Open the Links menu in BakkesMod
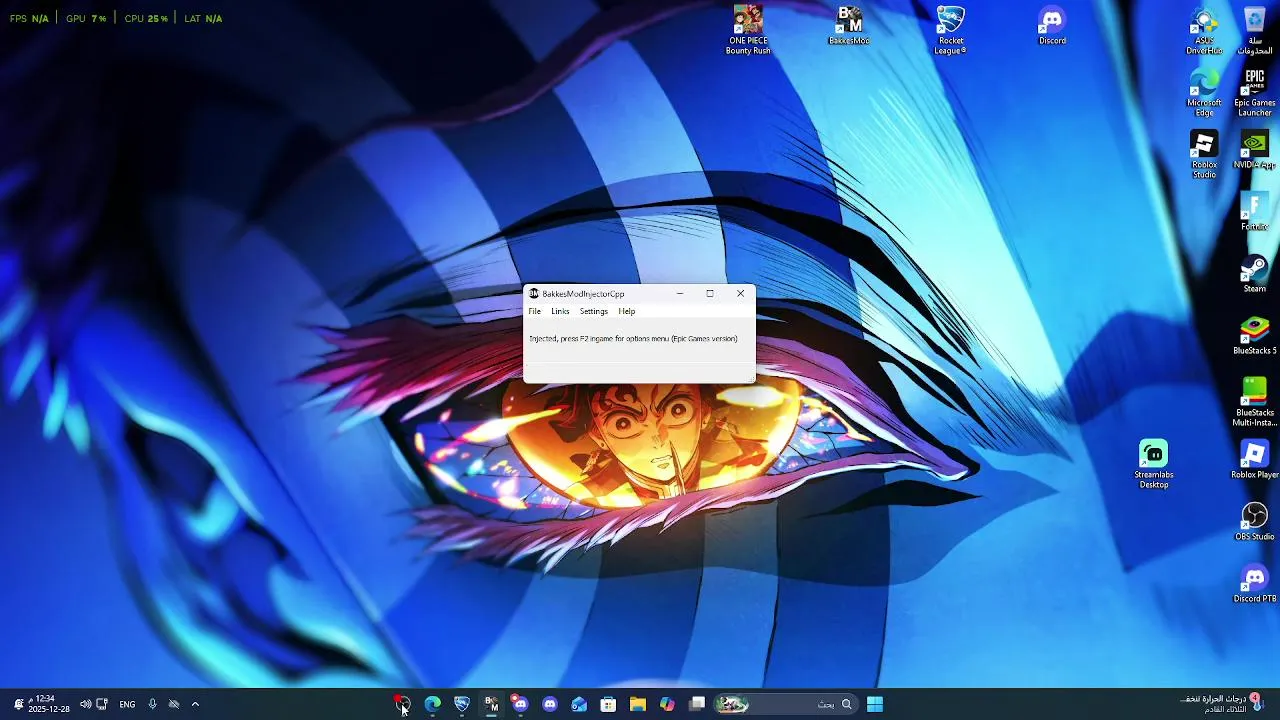The width and height of the screenshot is (1280, 720). 560,311
